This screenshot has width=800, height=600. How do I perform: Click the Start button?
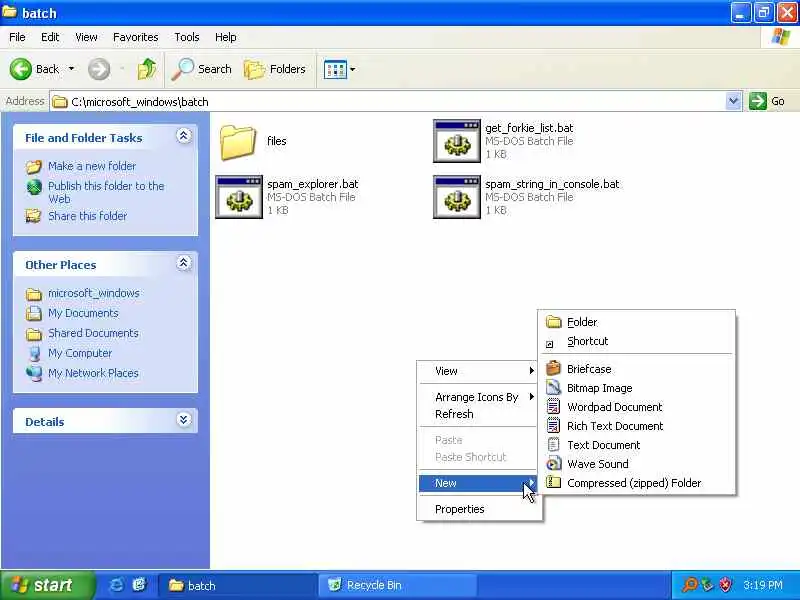point(47,585)
